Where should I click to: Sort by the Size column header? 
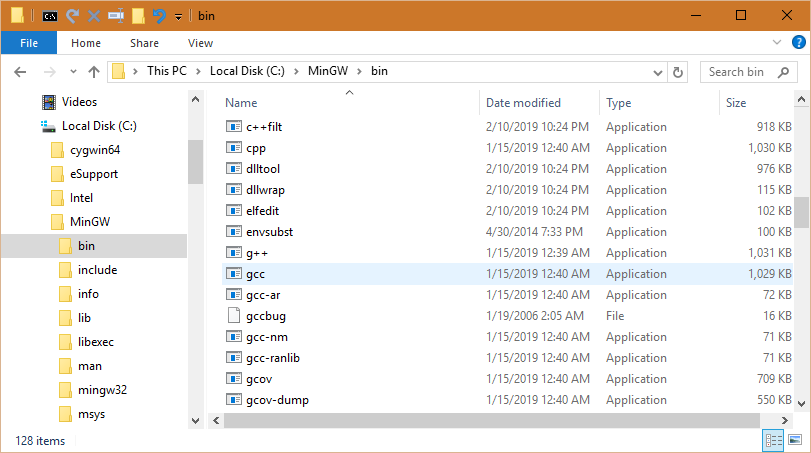tap(735, 103)
